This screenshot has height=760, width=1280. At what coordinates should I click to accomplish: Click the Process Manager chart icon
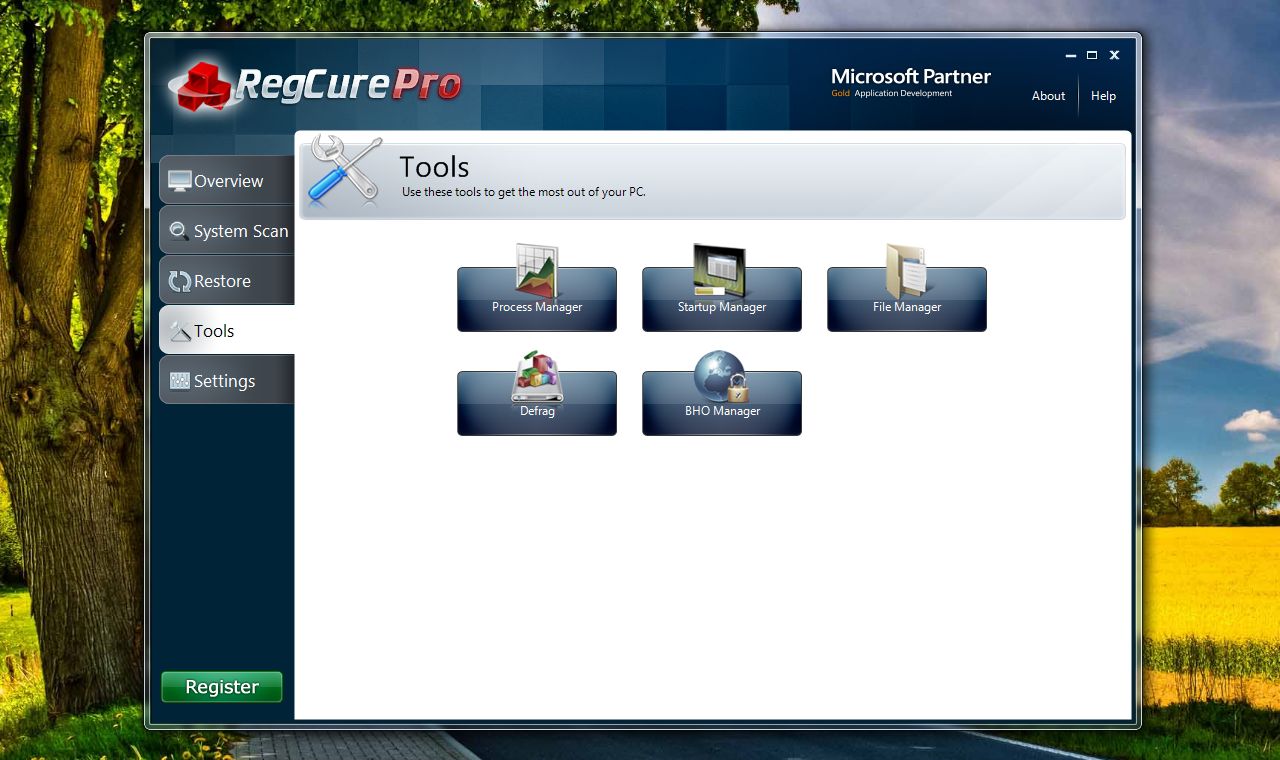(x=537, y=270)
